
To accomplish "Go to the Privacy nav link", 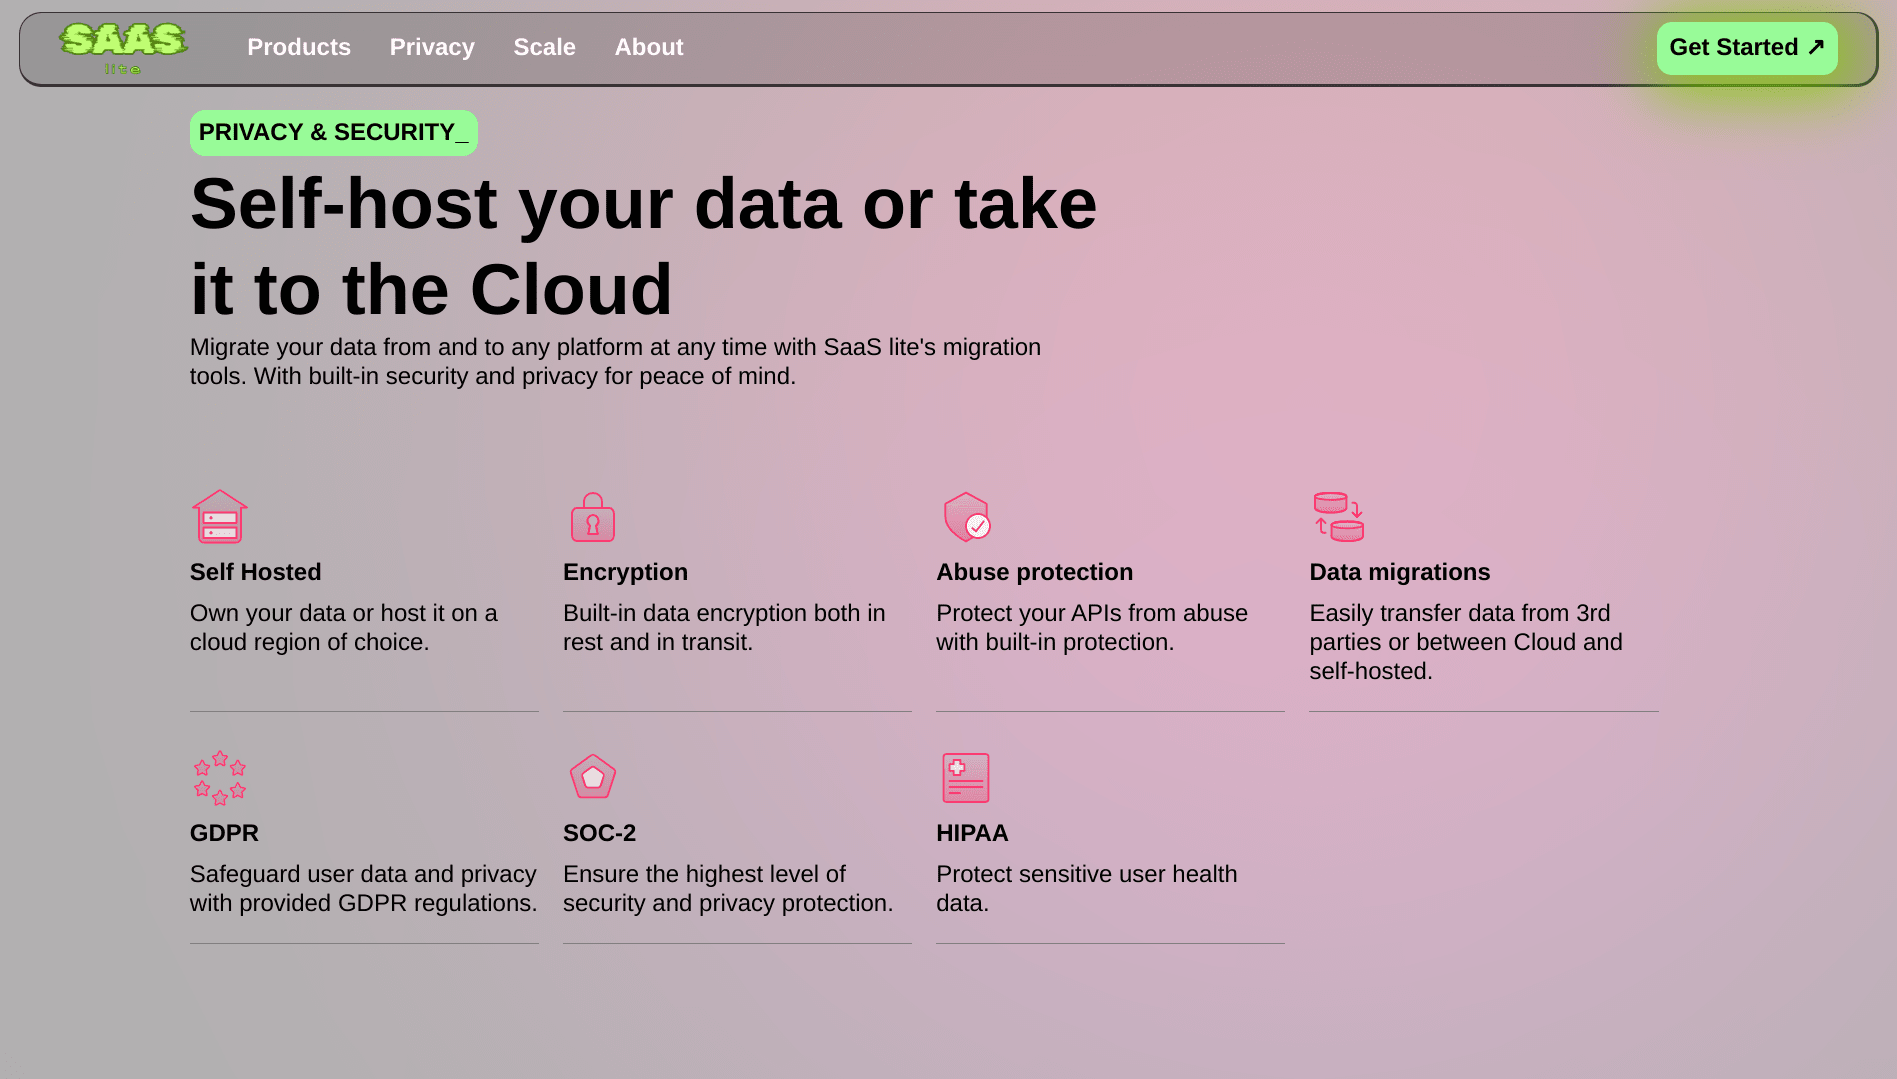I will click(432, 47).
